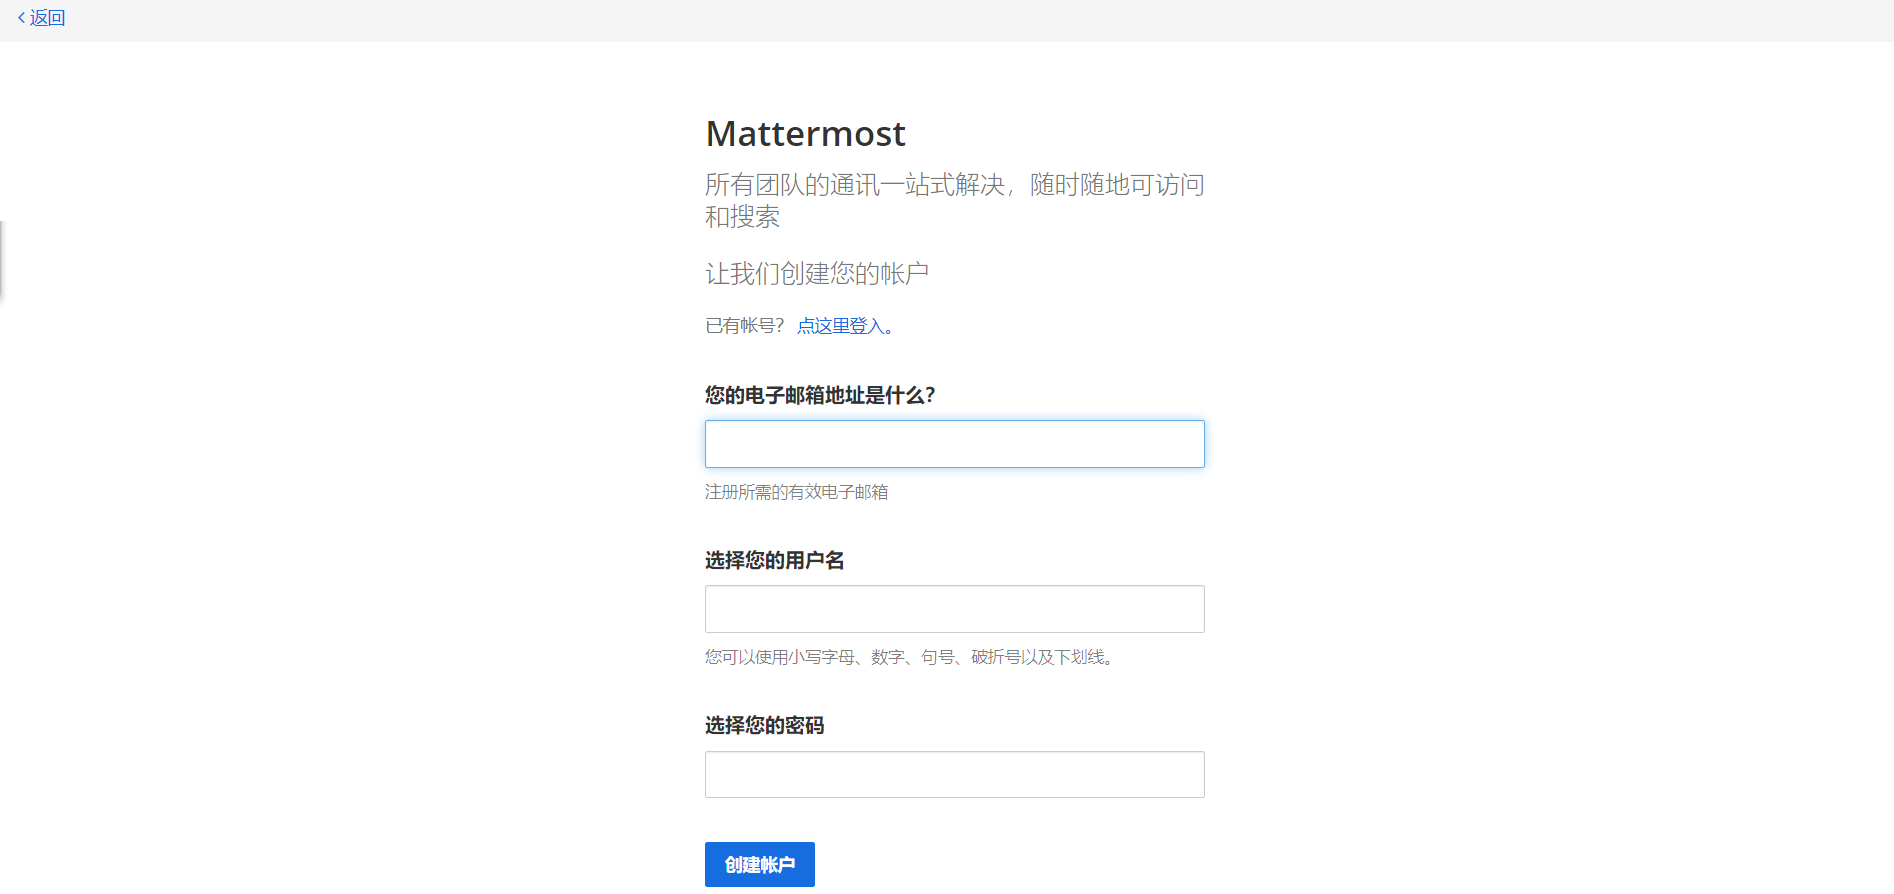Click the 您的电子邮箱地址是什么? label

[820, 395]
